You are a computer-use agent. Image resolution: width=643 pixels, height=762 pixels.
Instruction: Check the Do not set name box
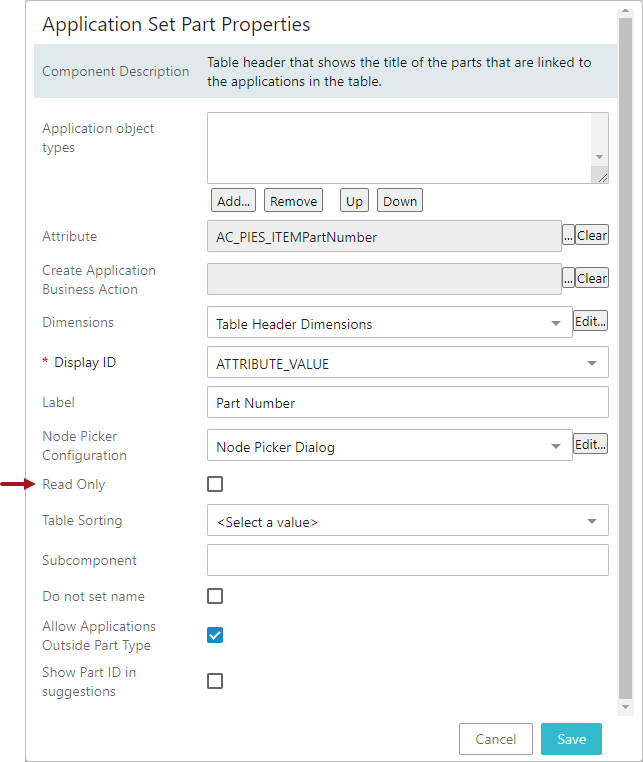click(215, 596)
